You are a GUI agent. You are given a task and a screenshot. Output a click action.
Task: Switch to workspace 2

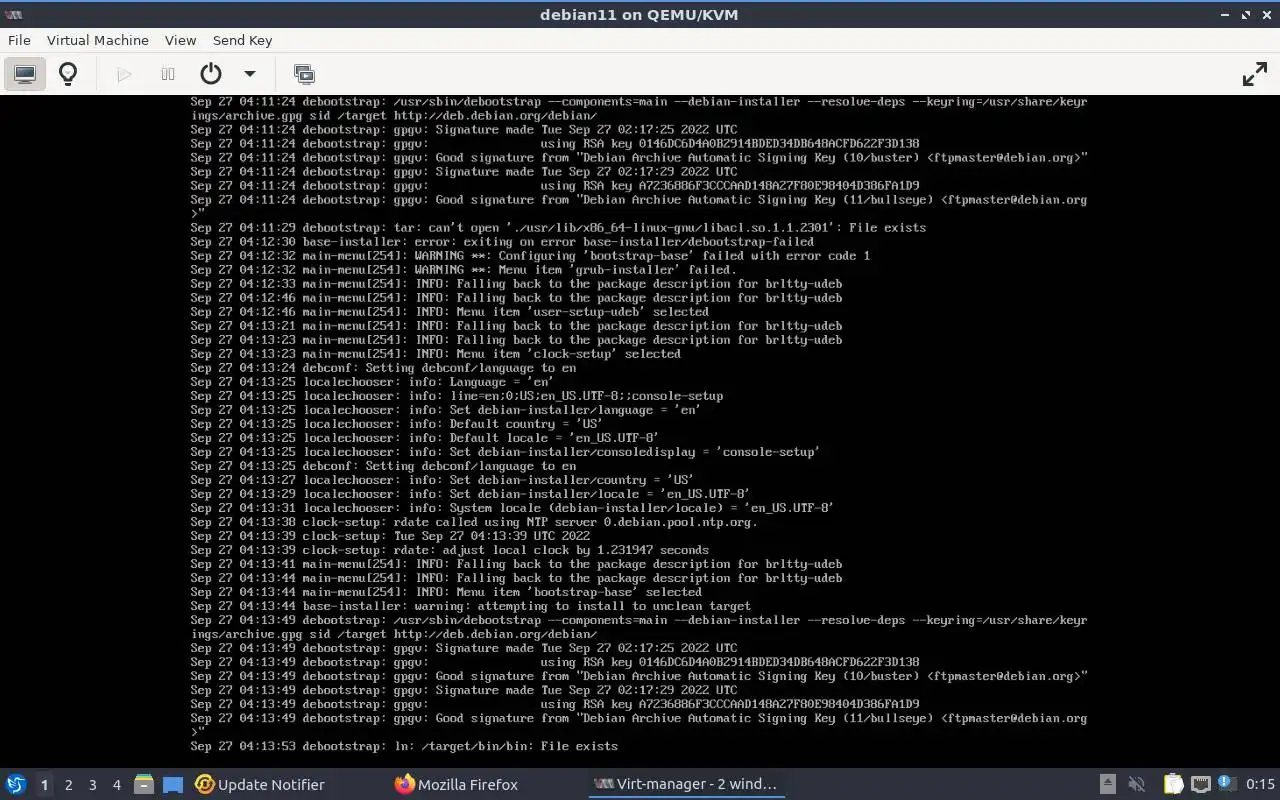pos(68,785)
